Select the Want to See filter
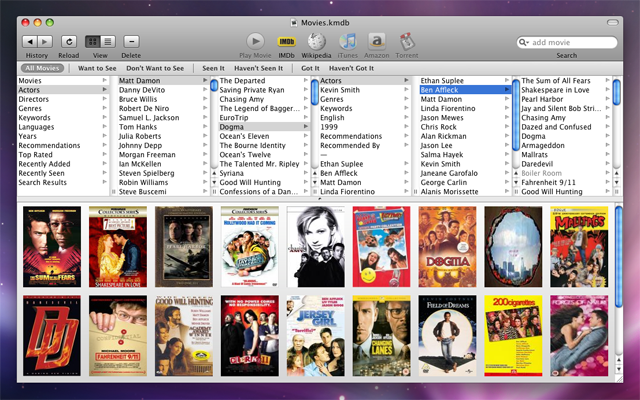 [96, 68]
